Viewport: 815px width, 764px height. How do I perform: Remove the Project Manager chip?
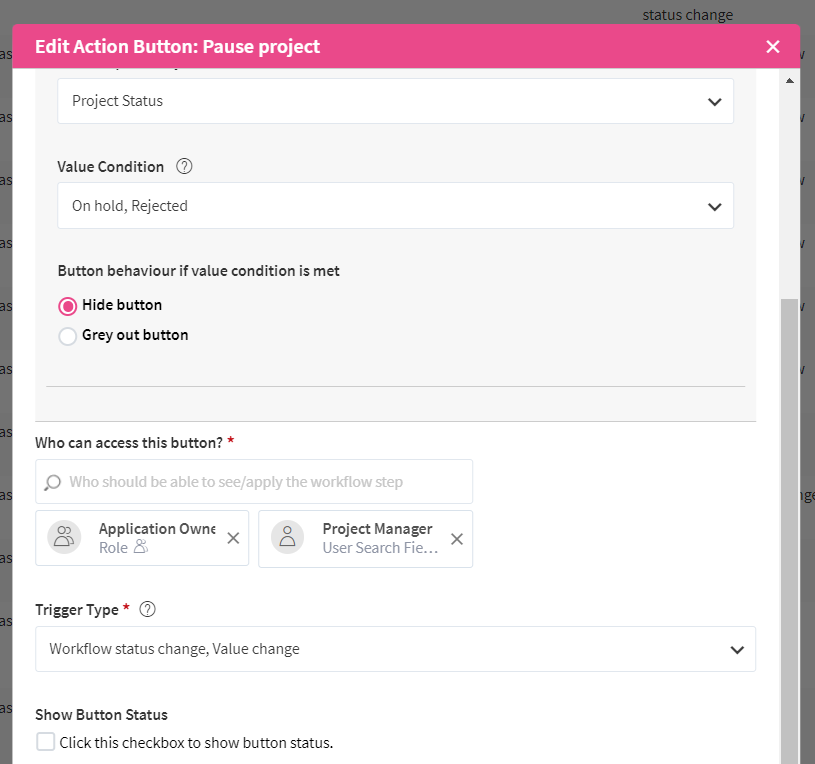click(x=457, y=539)
